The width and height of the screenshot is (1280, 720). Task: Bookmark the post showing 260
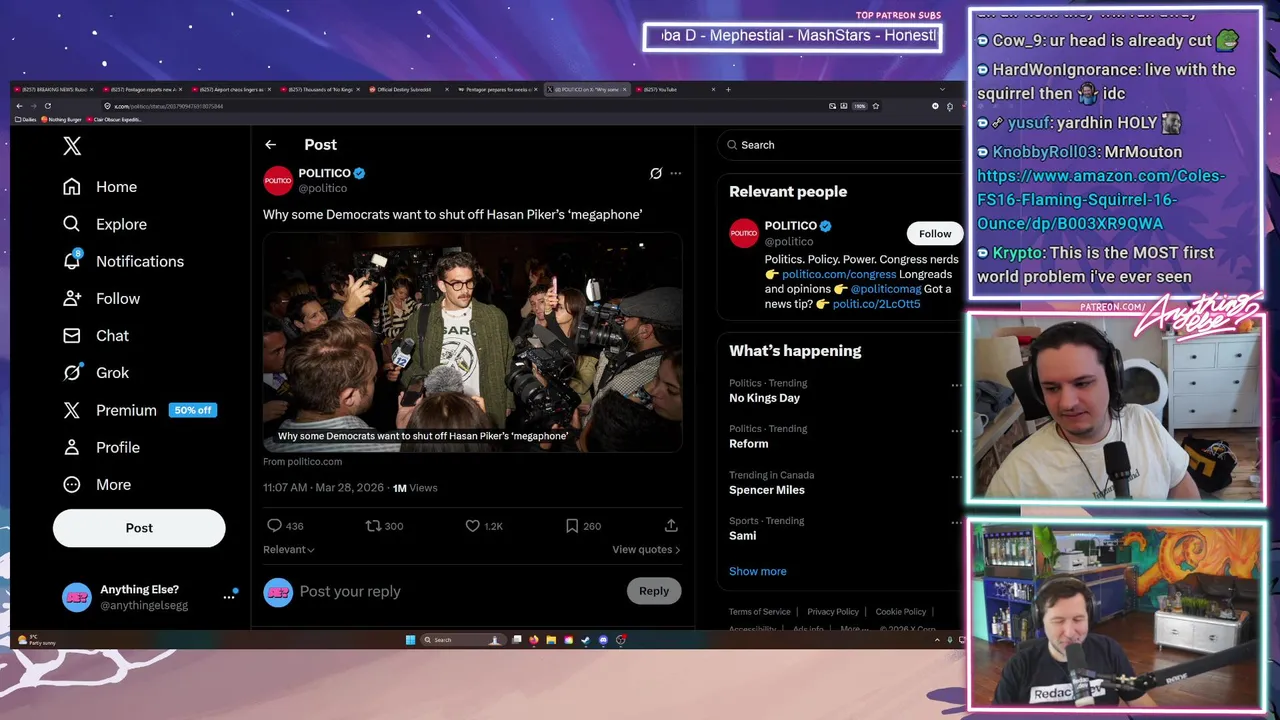(572, 526)
